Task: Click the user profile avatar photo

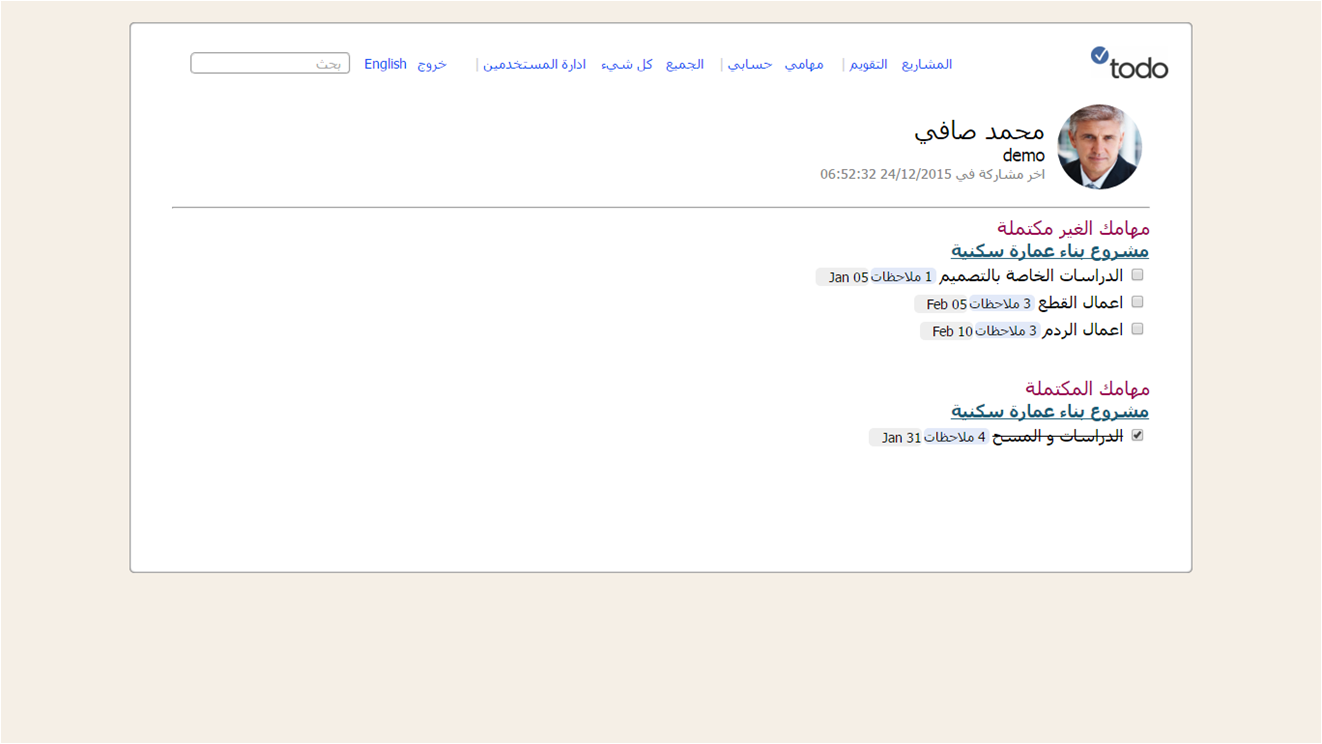Action: click(1099, 147)
